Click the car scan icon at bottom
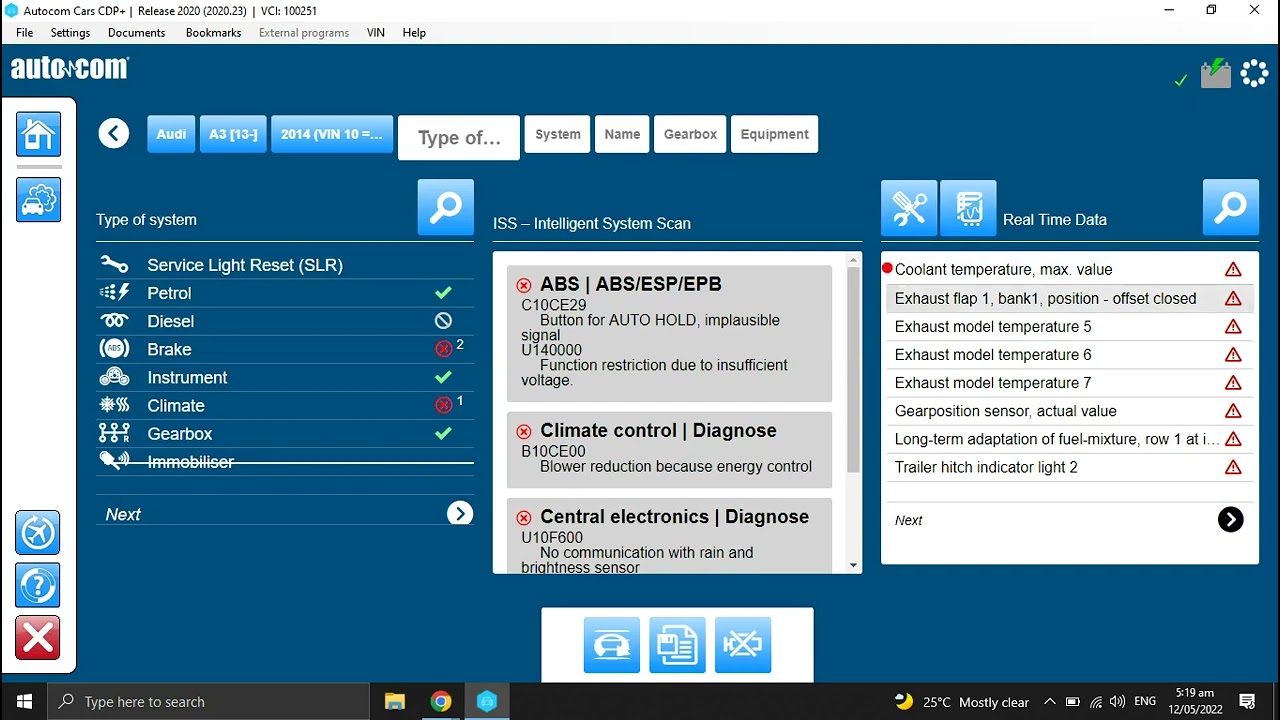 (x=612, y=645)
